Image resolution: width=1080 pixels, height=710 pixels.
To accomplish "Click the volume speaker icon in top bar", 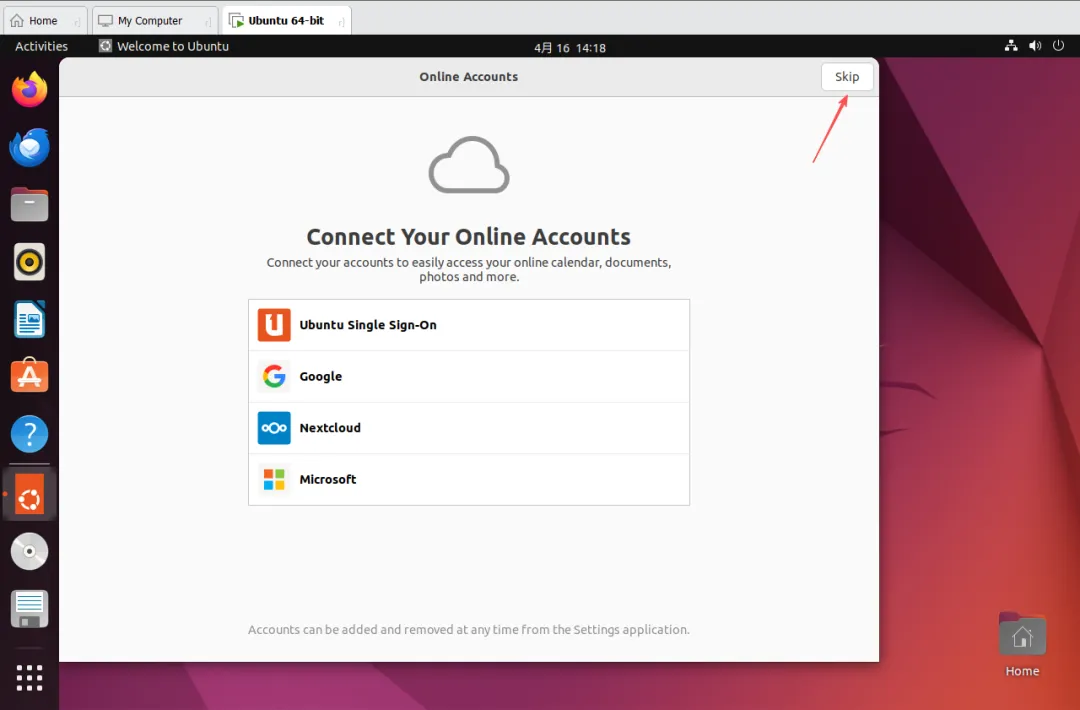I will point(1035,46).
